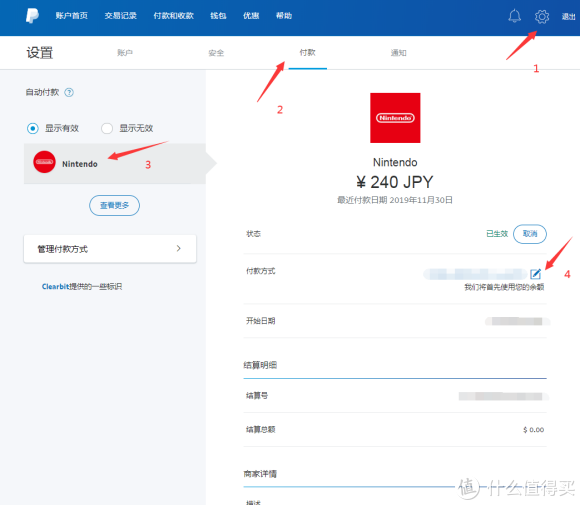580x505 pixels.
Task: Click the 结算总额 label
Action: [x=261, y=430]
